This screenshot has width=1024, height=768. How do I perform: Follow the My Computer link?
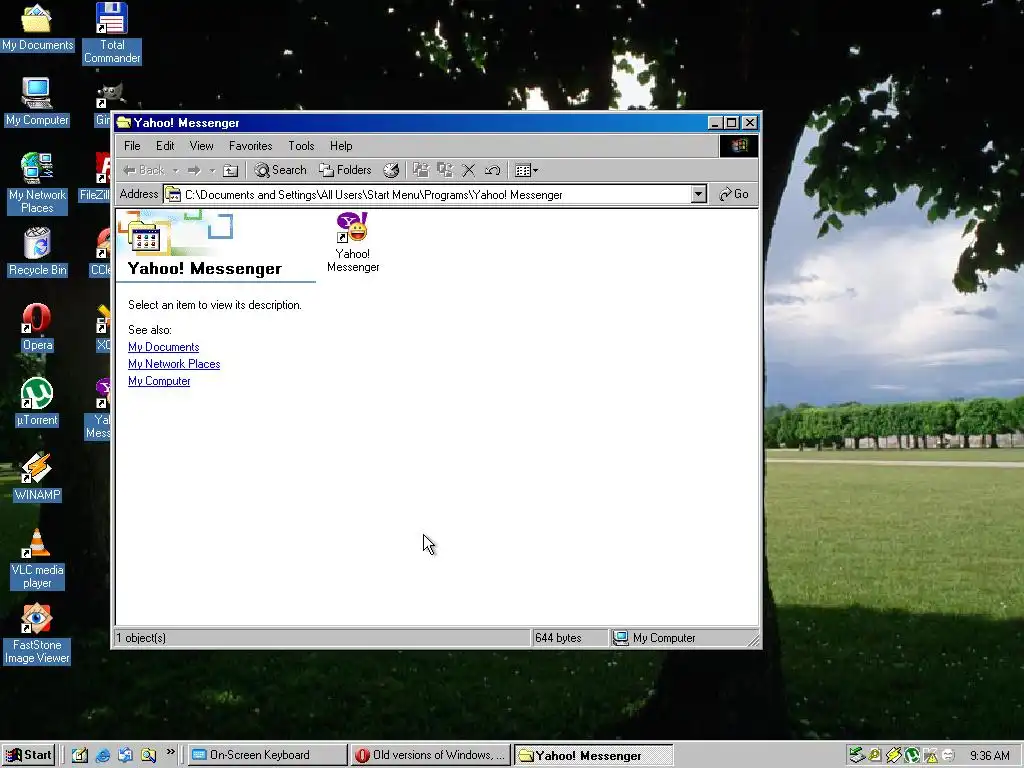point(159,381)
